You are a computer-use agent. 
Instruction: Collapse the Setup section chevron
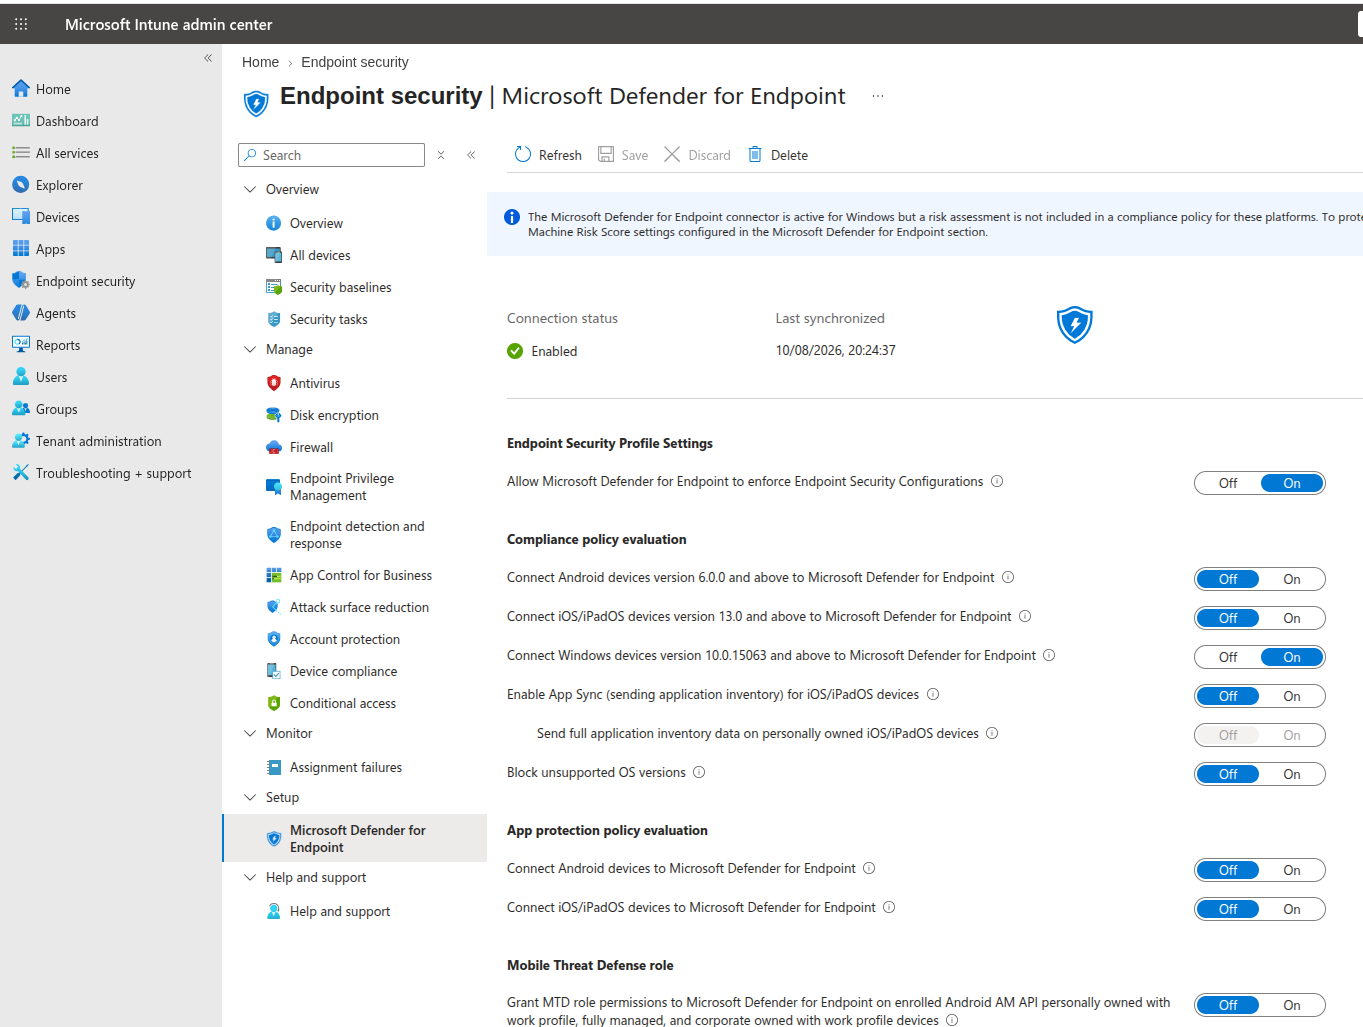pos(250,797)
